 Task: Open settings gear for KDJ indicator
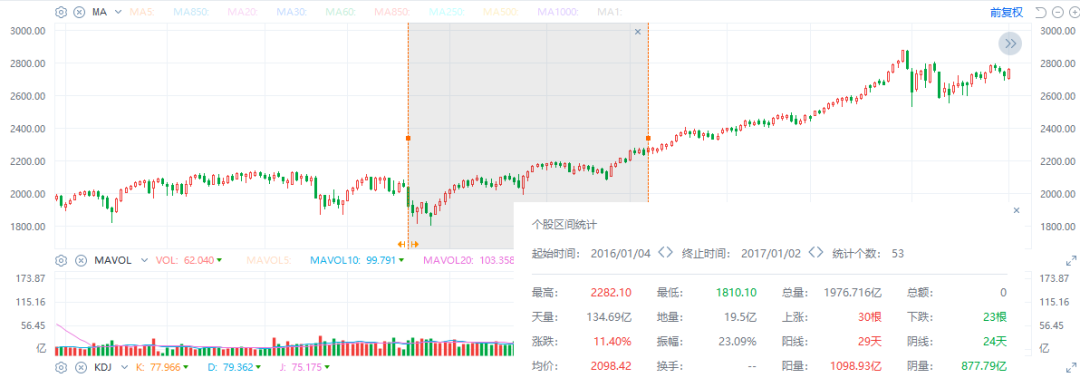coord(61,367)
